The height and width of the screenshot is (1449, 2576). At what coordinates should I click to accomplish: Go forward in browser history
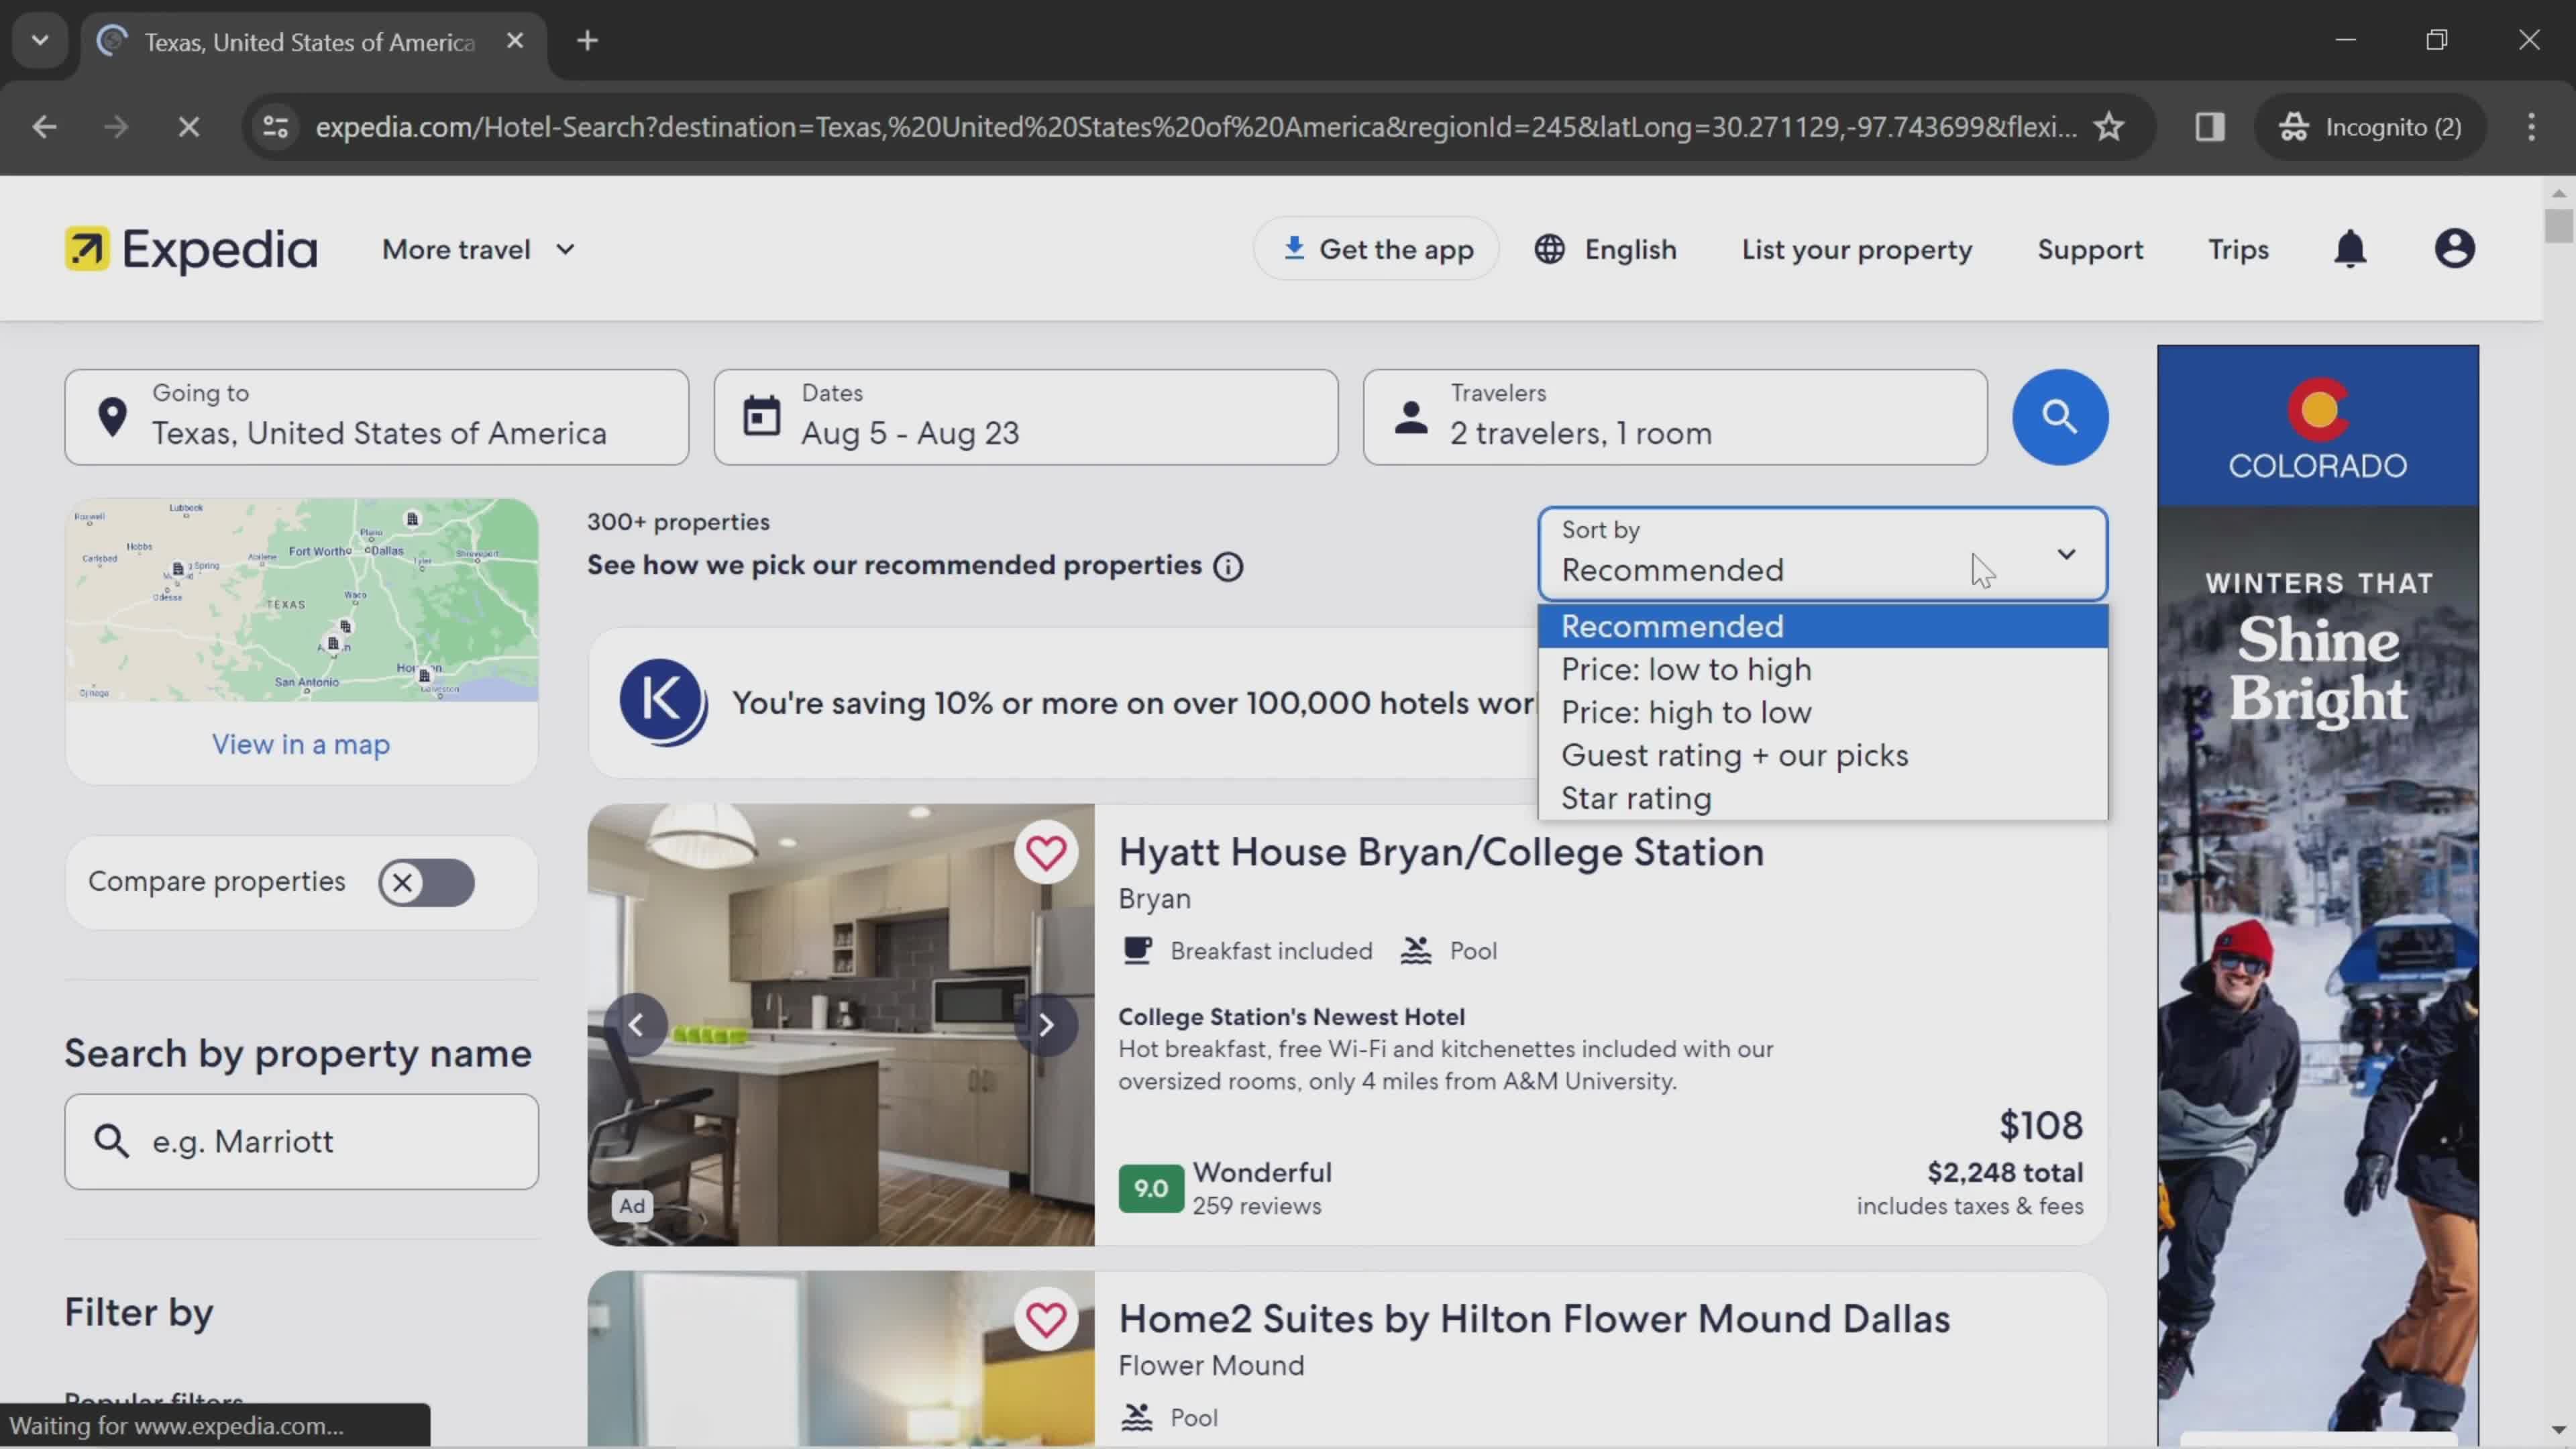click(116, 127)
